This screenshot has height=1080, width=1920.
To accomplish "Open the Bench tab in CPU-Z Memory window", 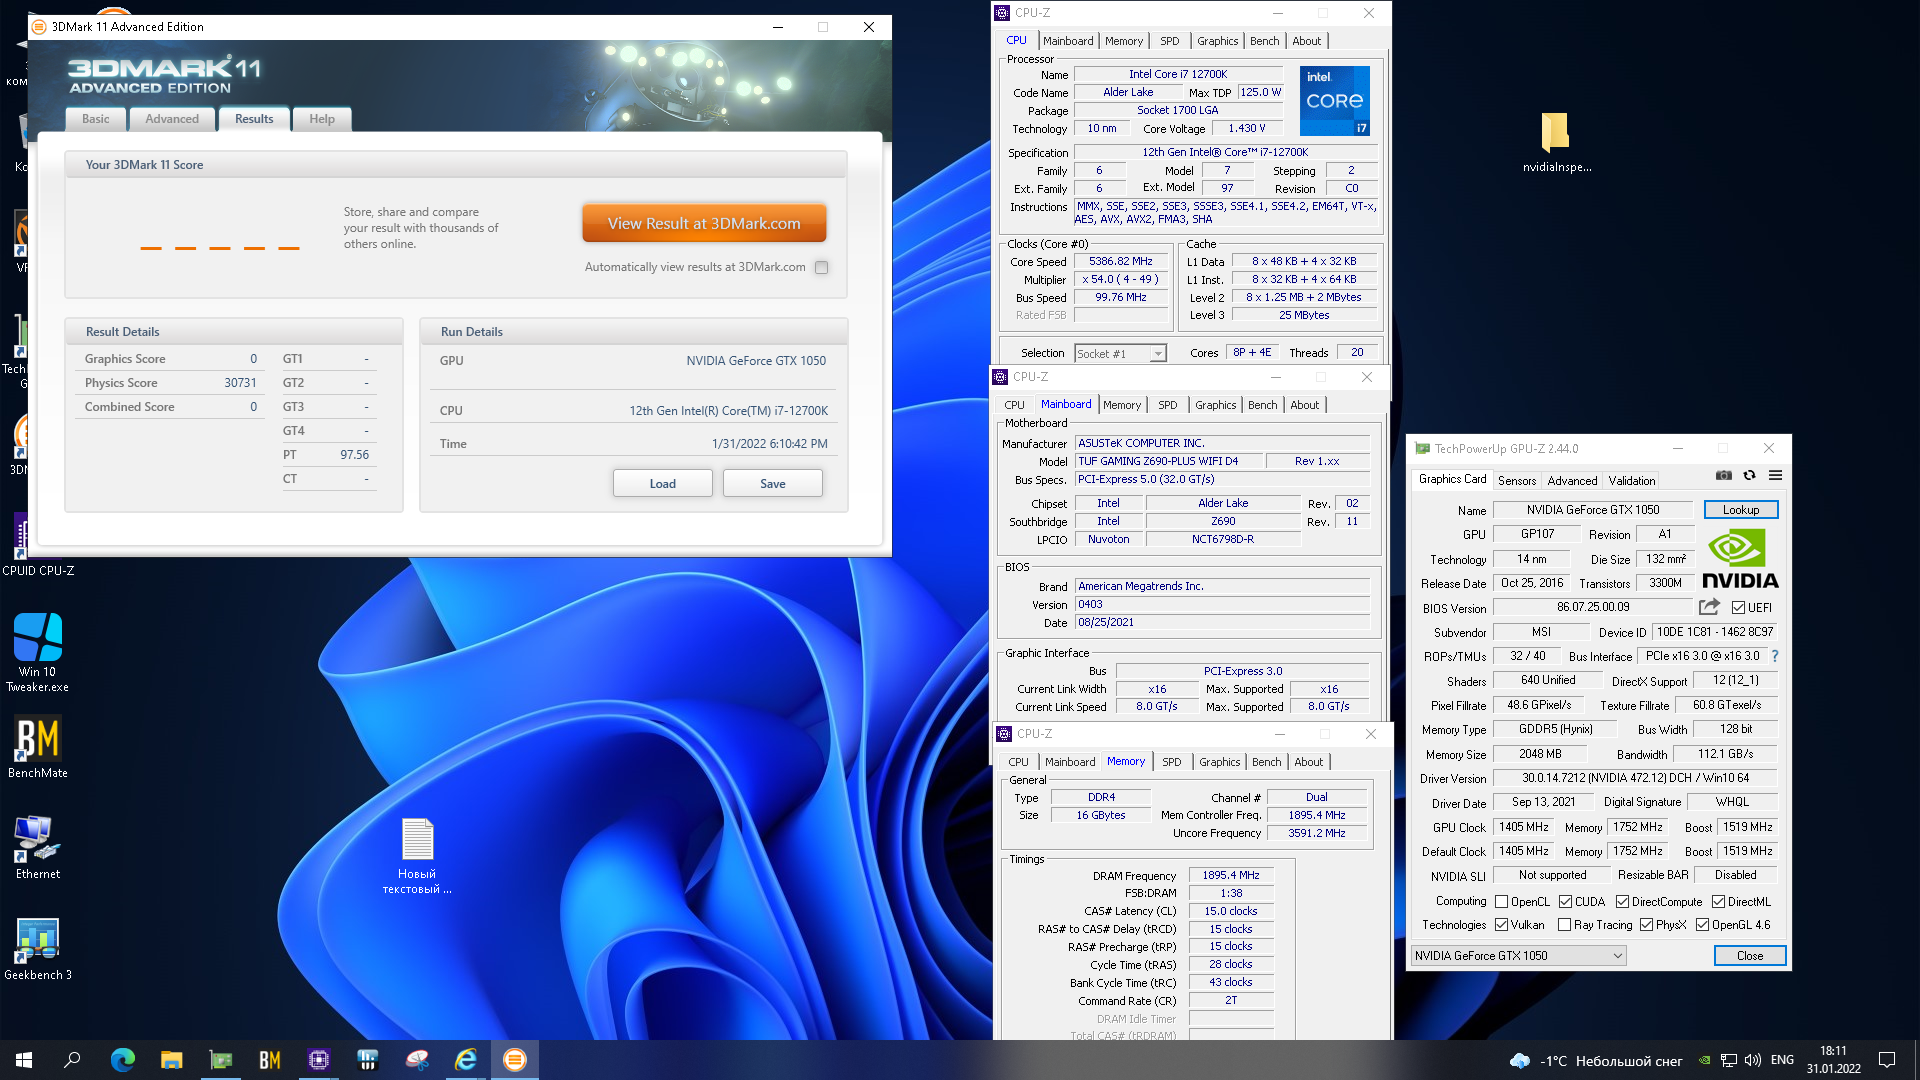I will tap(1266, 762).
